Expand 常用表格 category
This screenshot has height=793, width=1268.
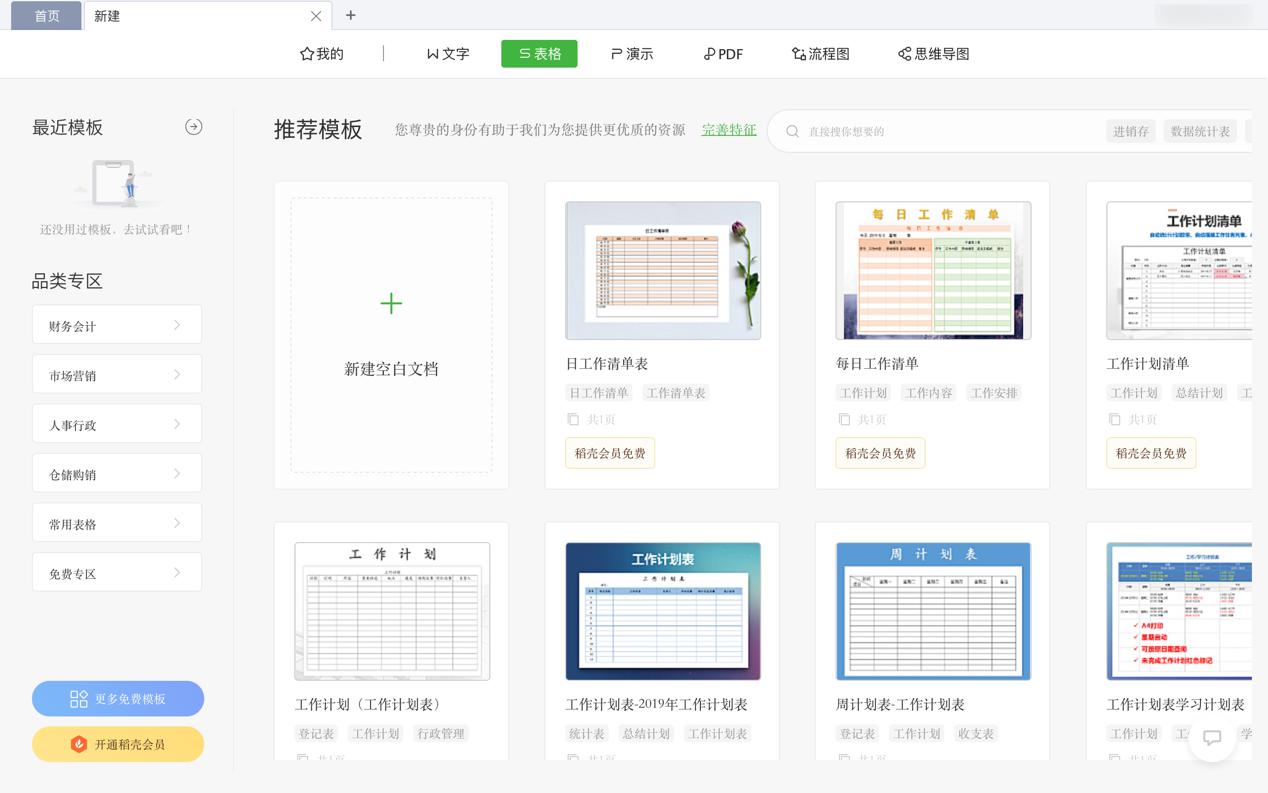click(x=117, y=523)
